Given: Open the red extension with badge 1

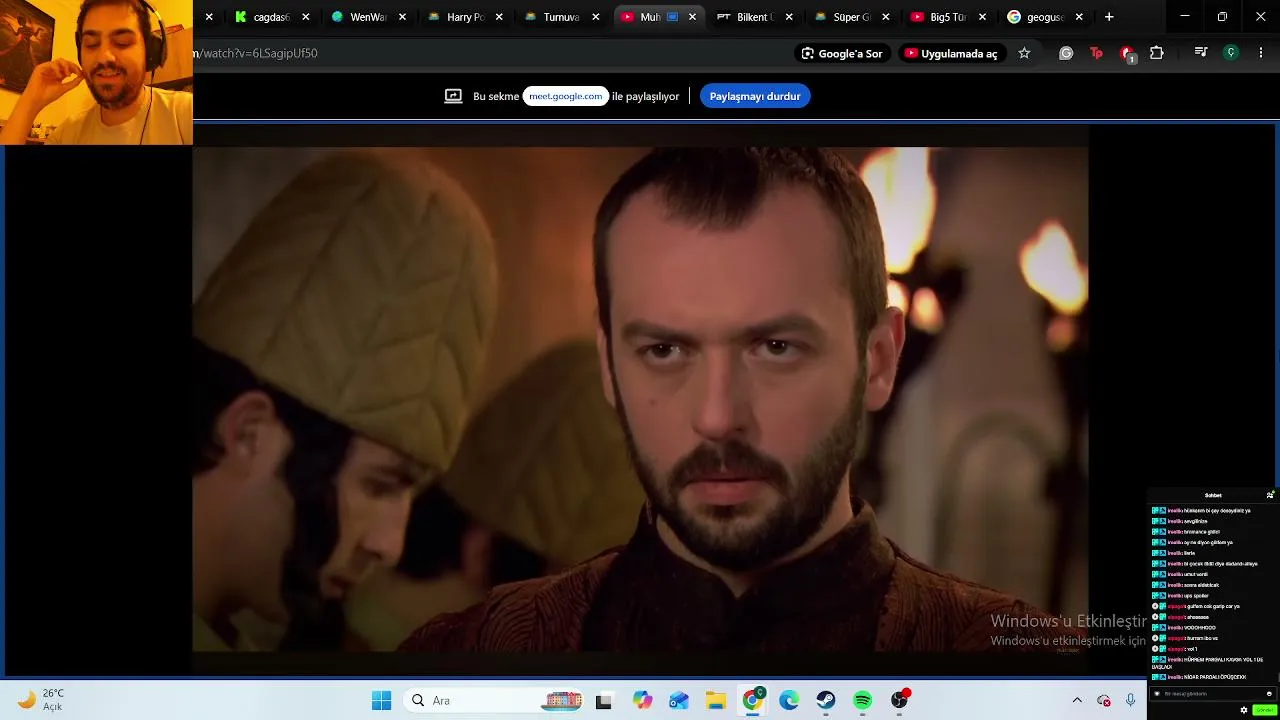Looking at the screenshot, I should (1127, 54).
